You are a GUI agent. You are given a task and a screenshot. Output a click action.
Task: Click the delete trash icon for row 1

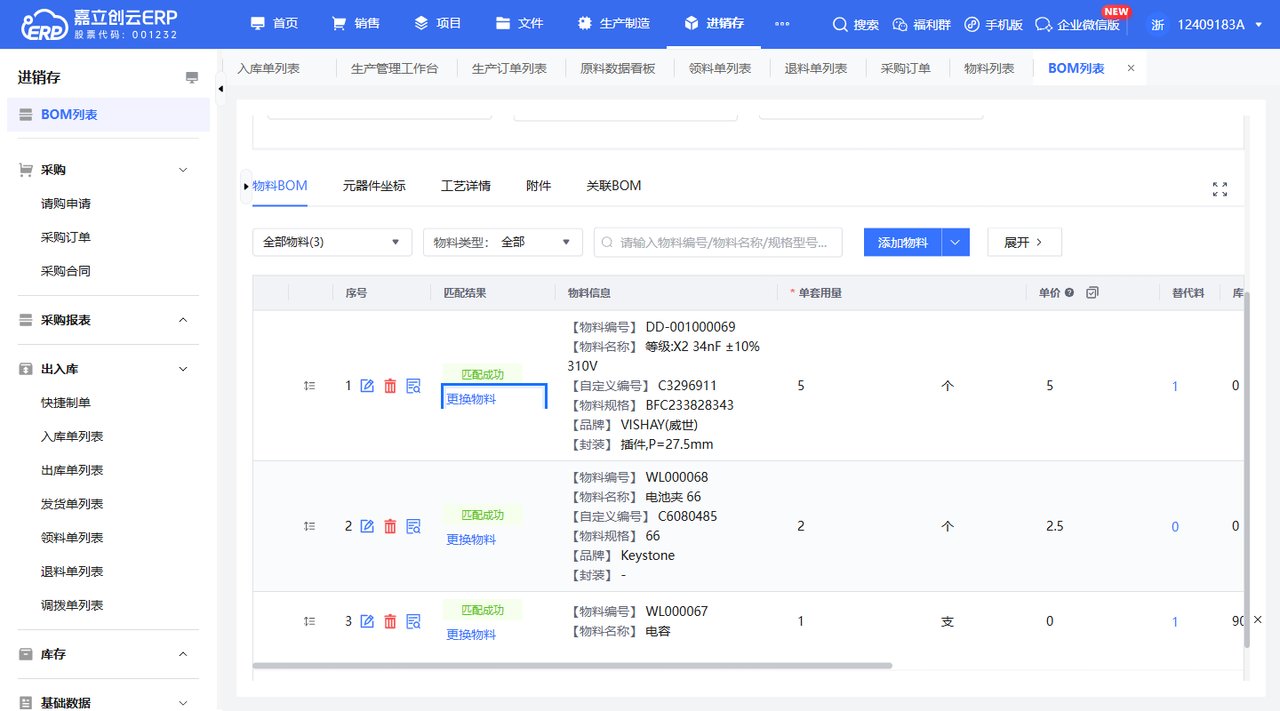point(390,386)
